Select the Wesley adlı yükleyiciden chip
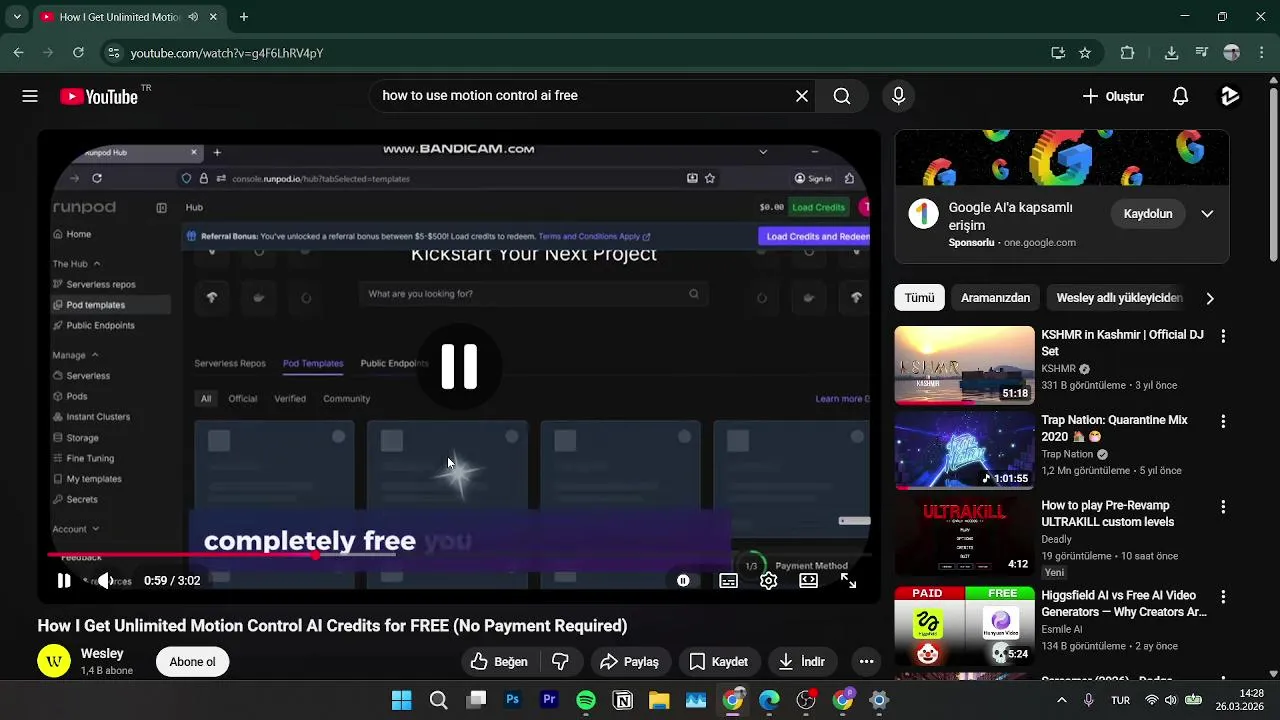 (x=1119, y=298)
